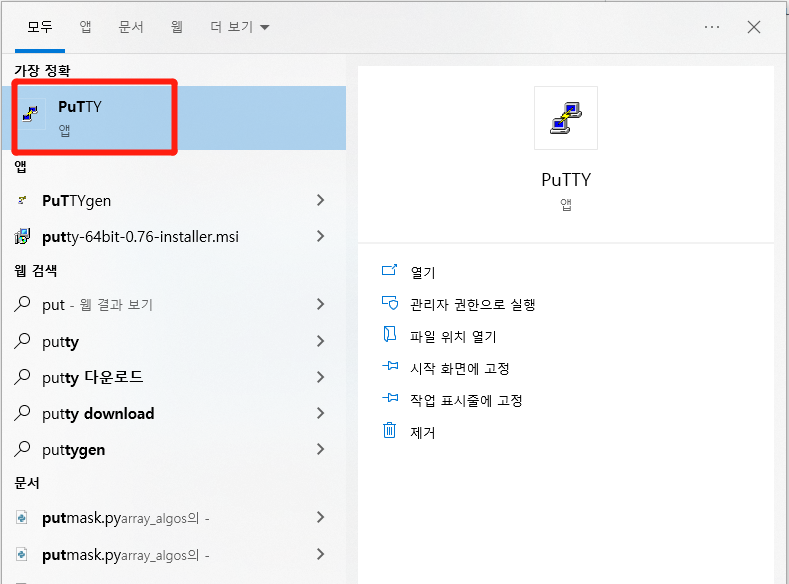Switch to the 웹 tab
Screen dimensions: 789x584
click(x=177, y=27)
